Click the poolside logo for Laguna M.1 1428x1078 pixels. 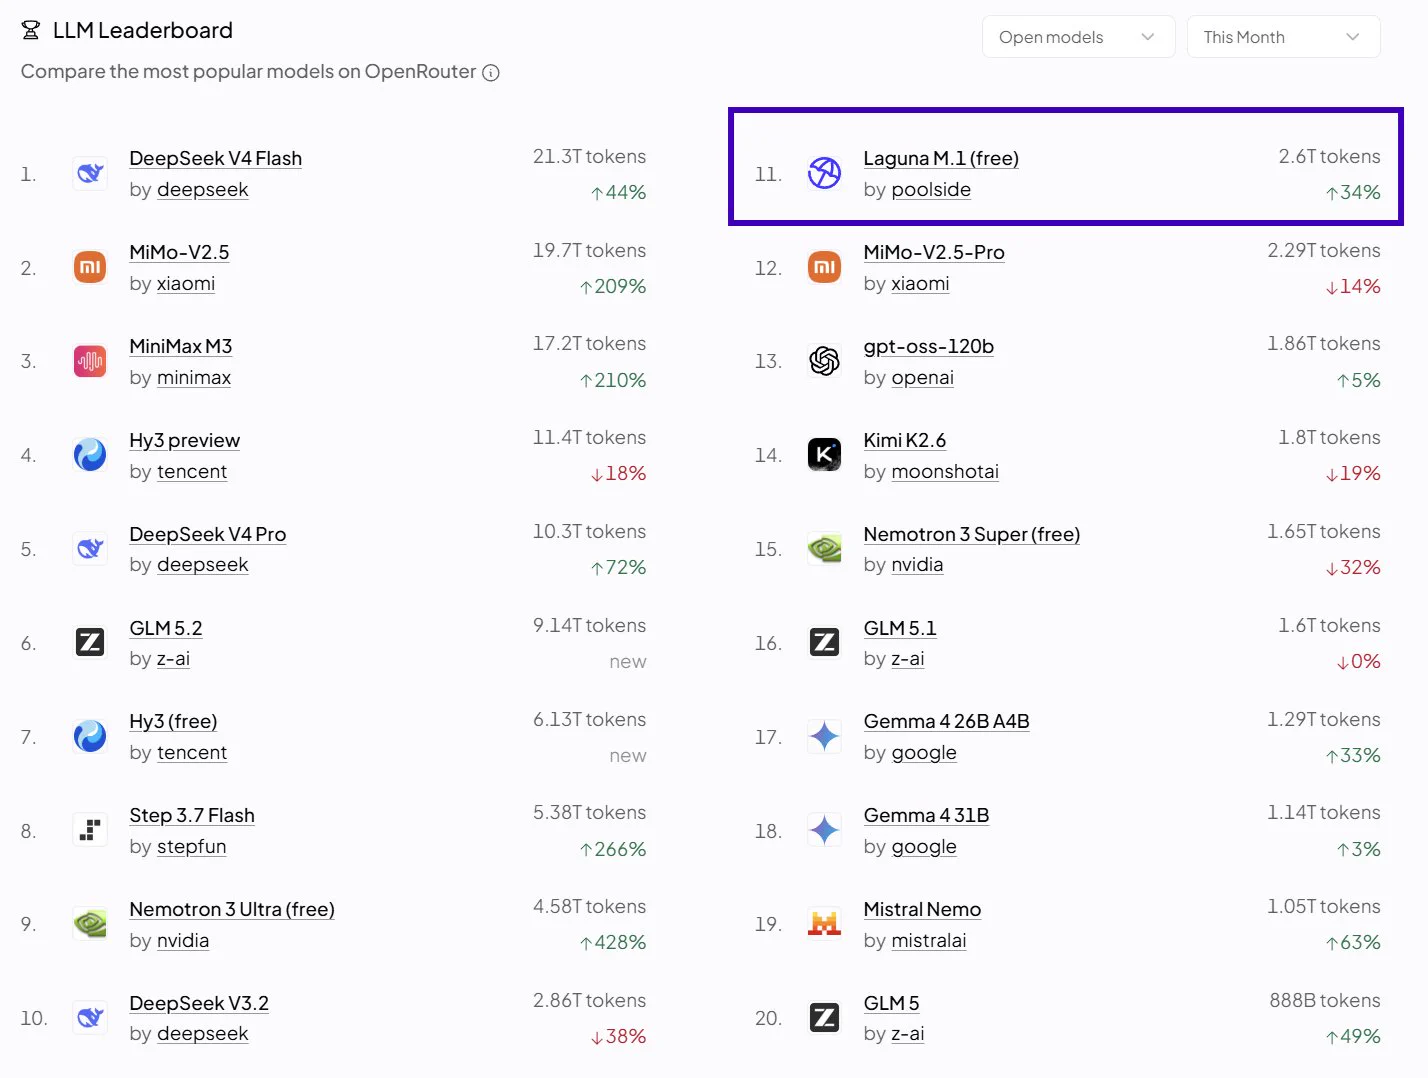coord(824,173)
